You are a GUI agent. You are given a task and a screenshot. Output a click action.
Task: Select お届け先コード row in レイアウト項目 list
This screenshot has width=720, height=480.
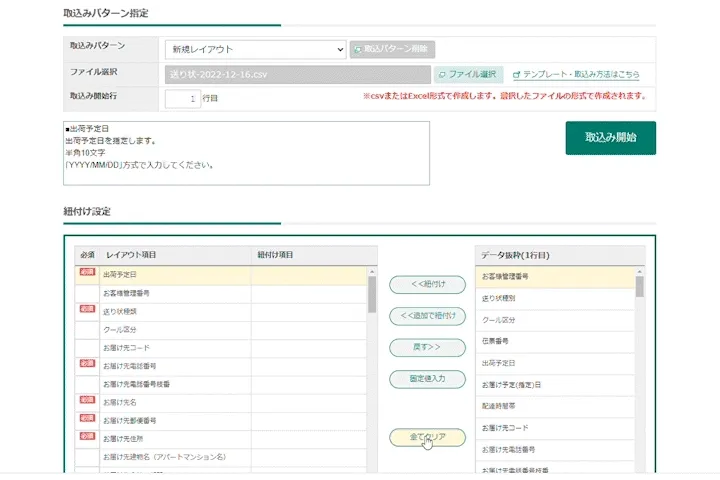tap(221, 348)
